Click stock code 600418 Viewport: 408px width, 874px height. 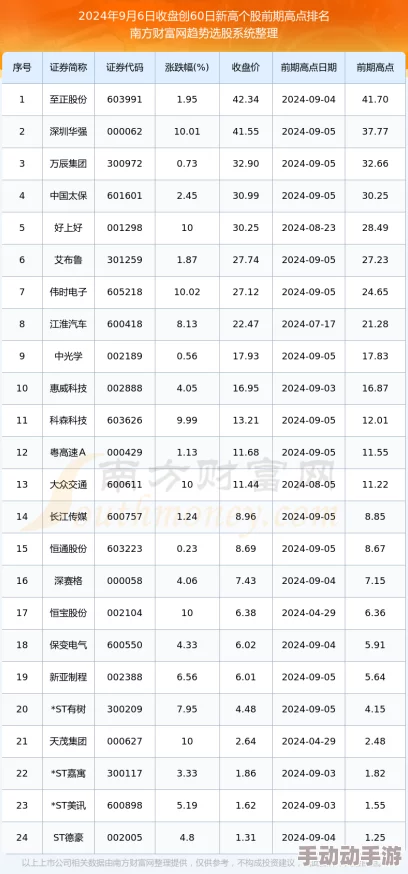point(125,324)
